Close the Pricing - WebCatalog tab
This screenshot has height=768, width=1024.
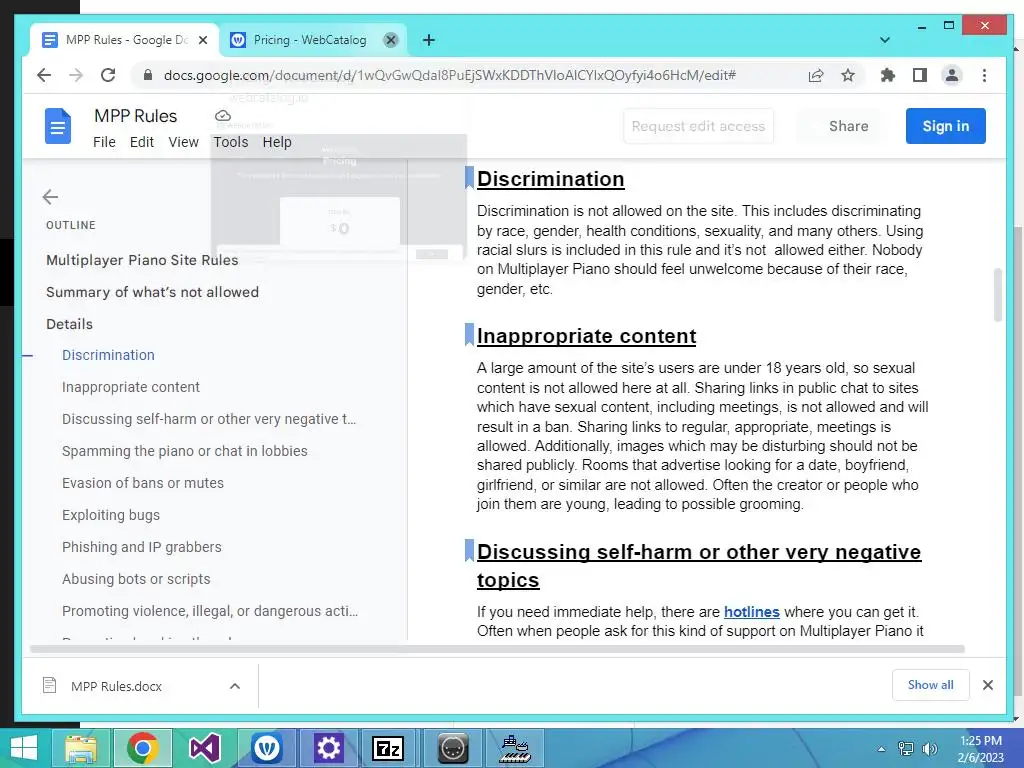pyautogui.click(x=391, y=40)
